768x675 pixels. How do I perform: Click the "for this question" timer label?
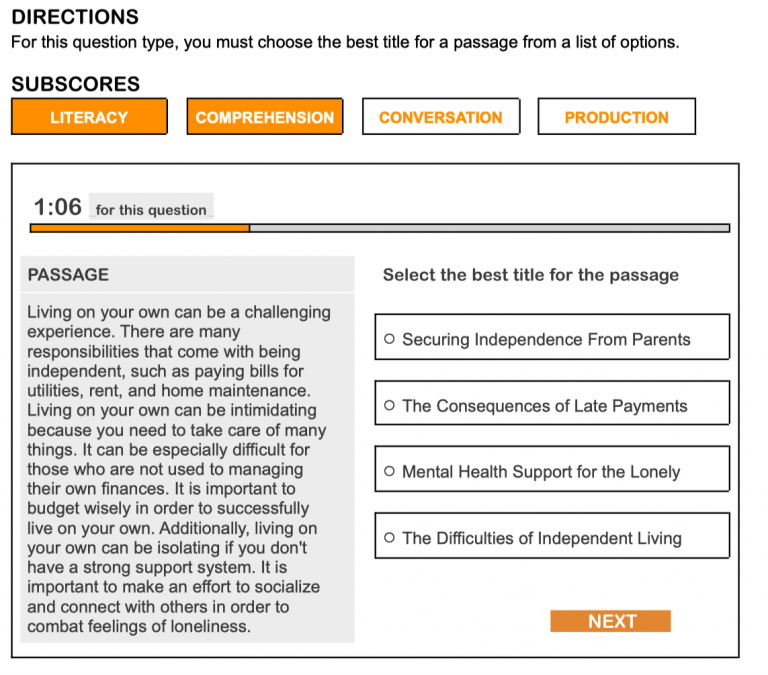(151, 210)
